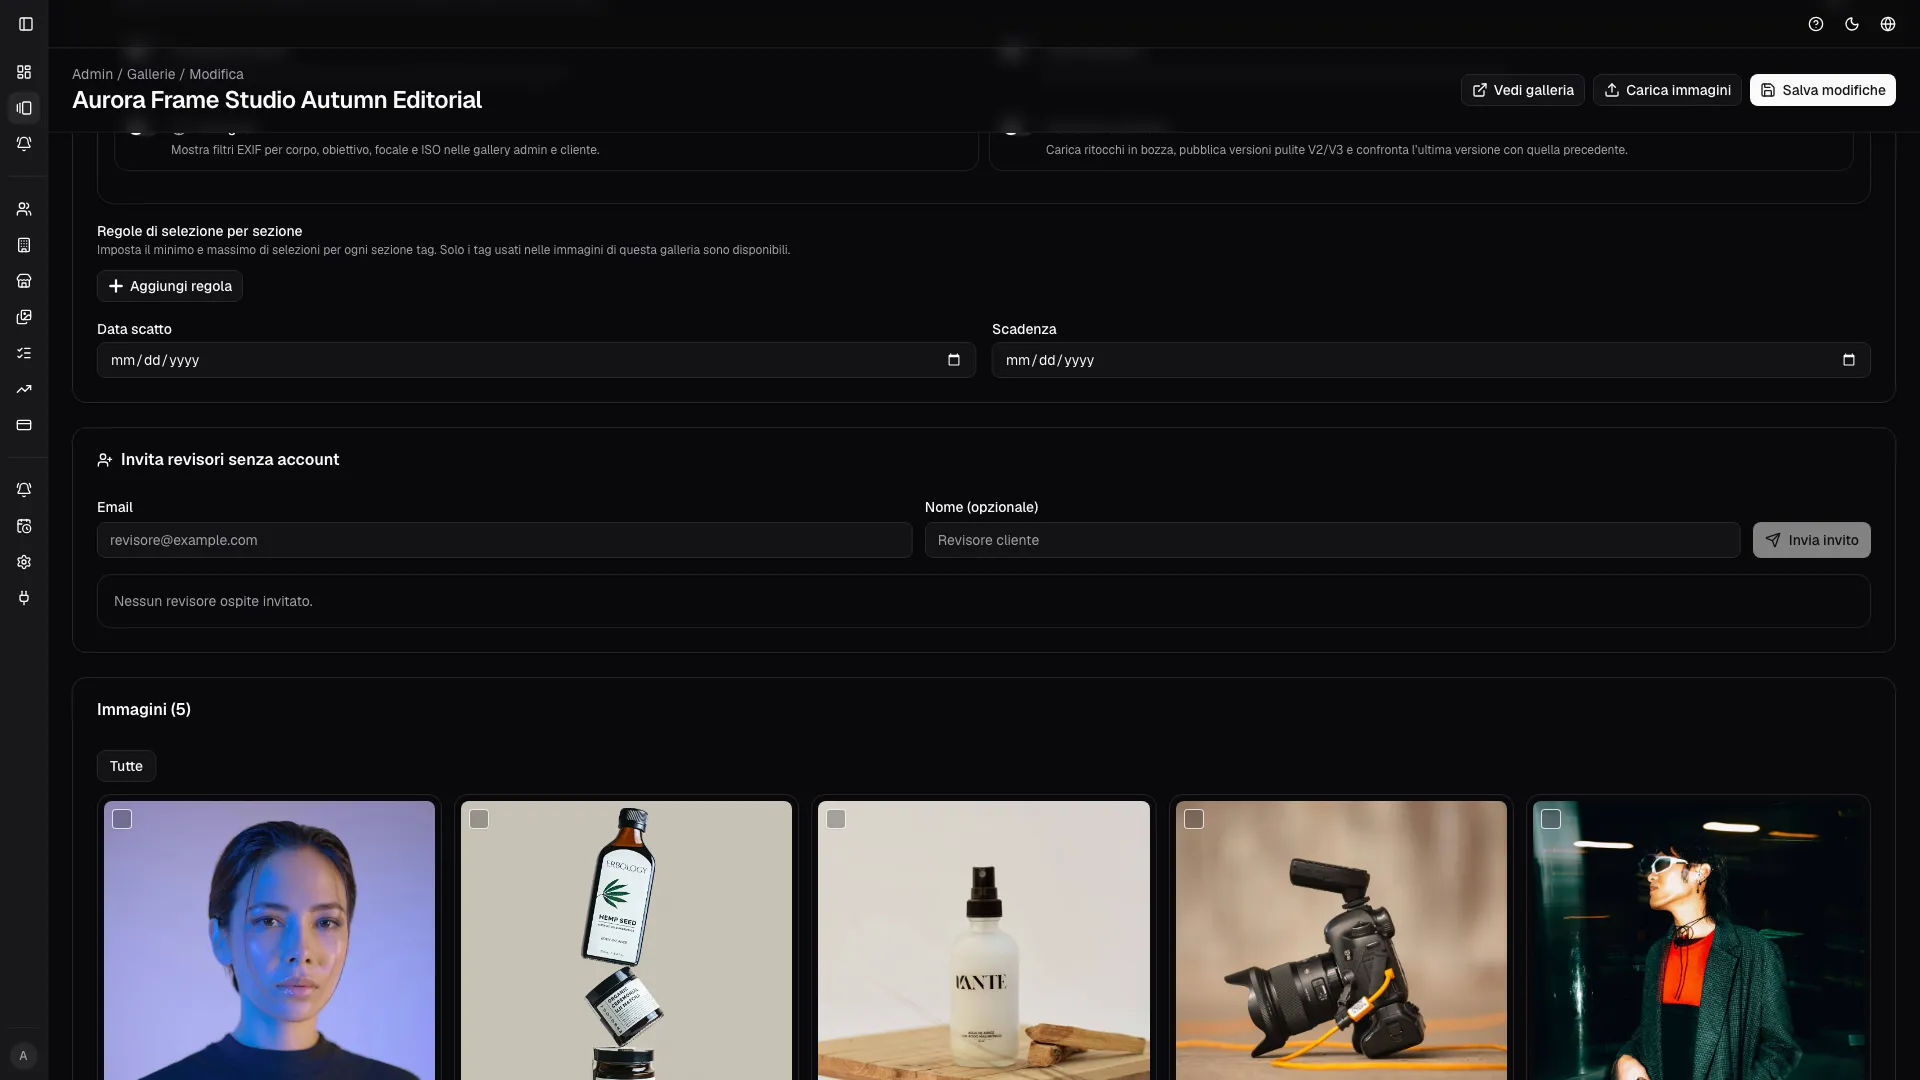Toggle dark mode moon icon

pos(1852,24)
